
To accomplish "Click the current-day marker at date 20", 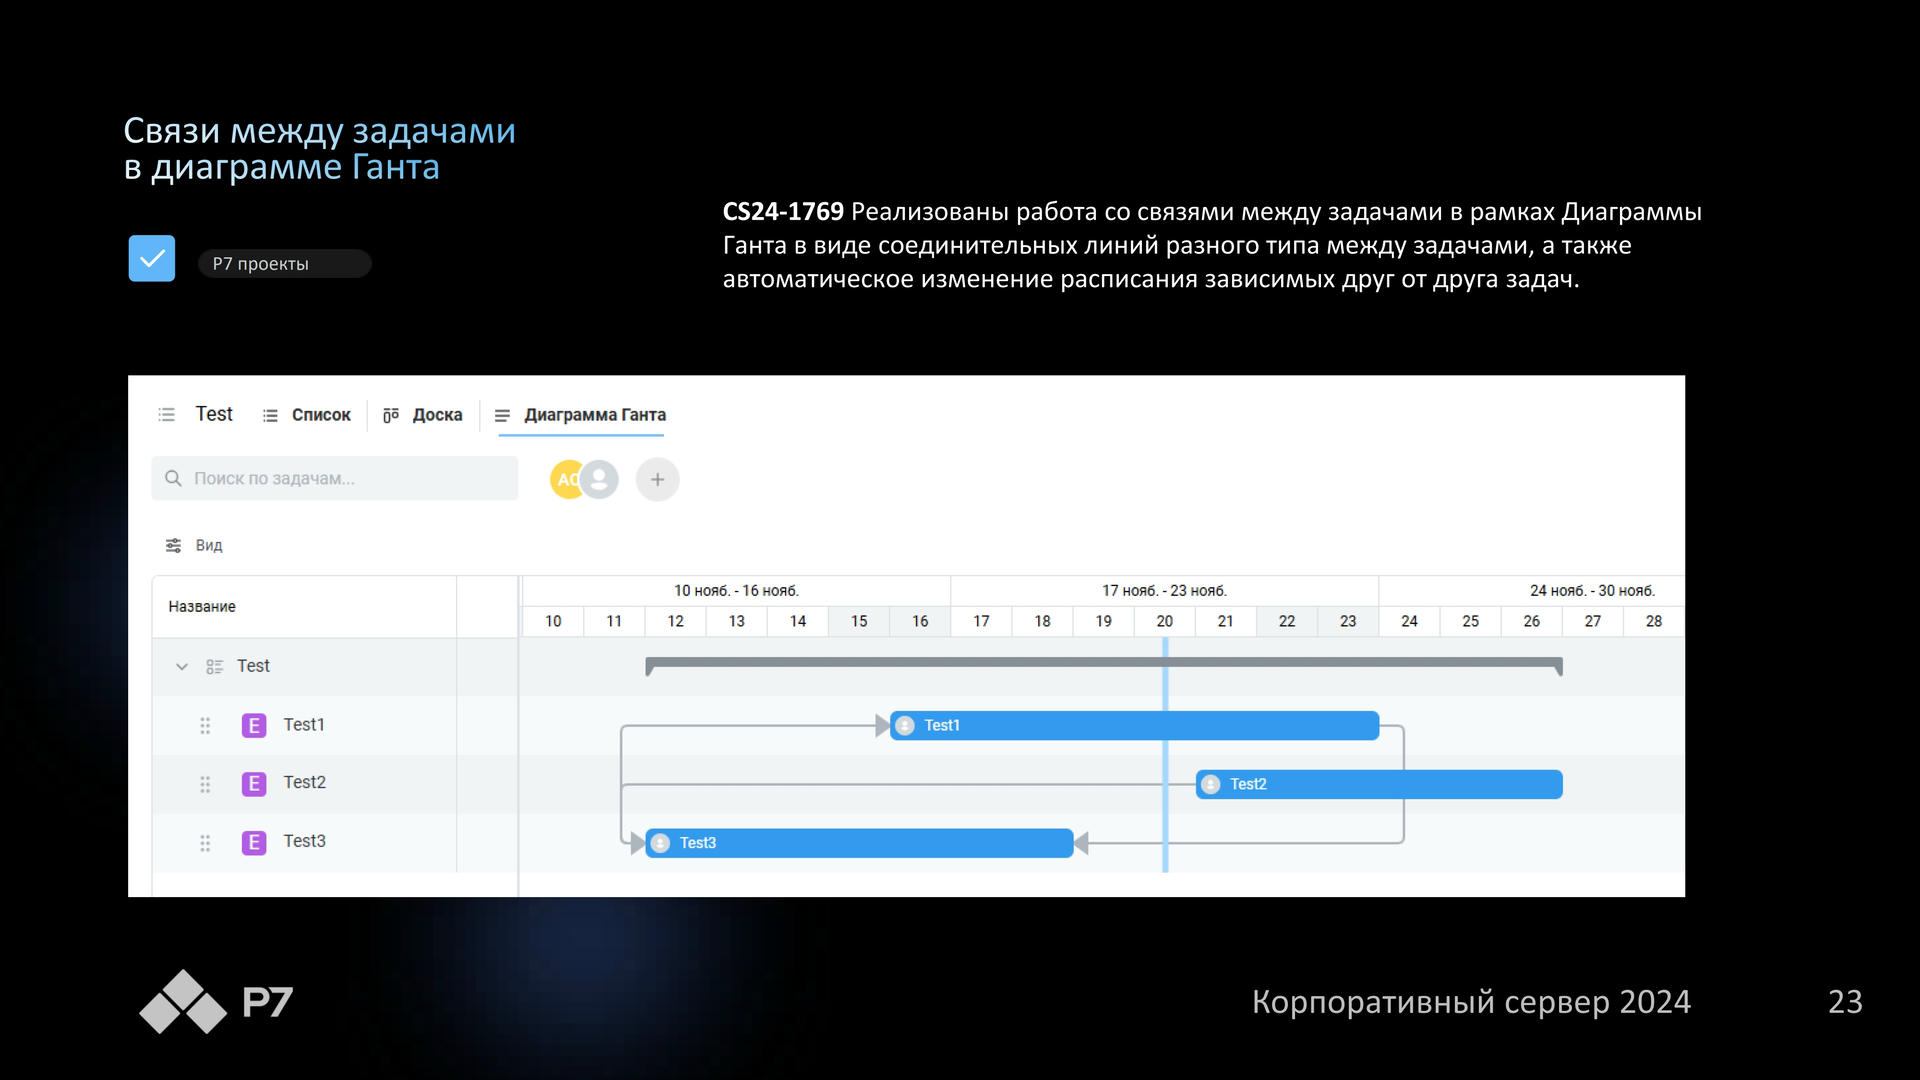I will (x=1165, y=755).
